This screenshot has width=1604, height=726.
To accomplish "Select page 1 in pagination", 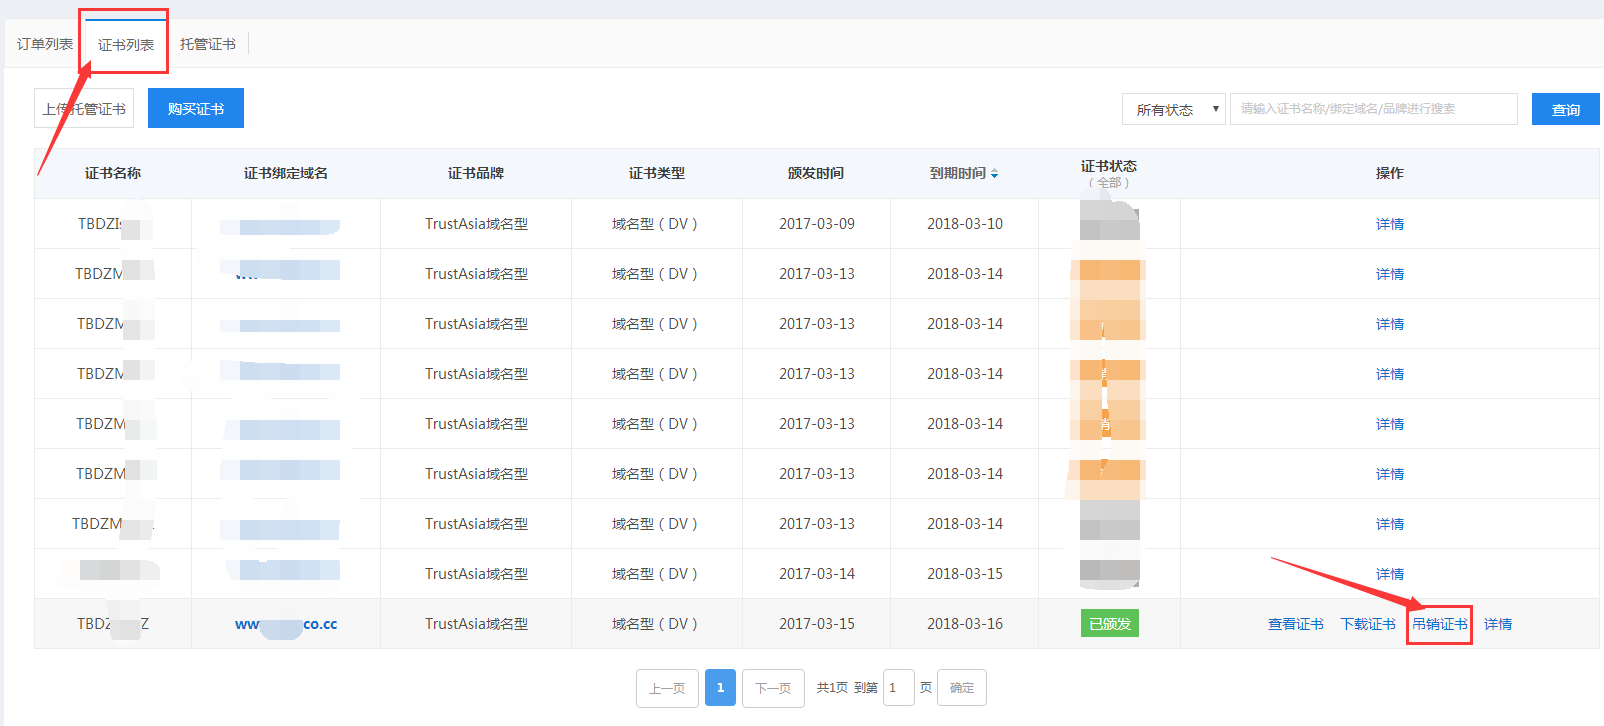I will [x=720, y=688].
